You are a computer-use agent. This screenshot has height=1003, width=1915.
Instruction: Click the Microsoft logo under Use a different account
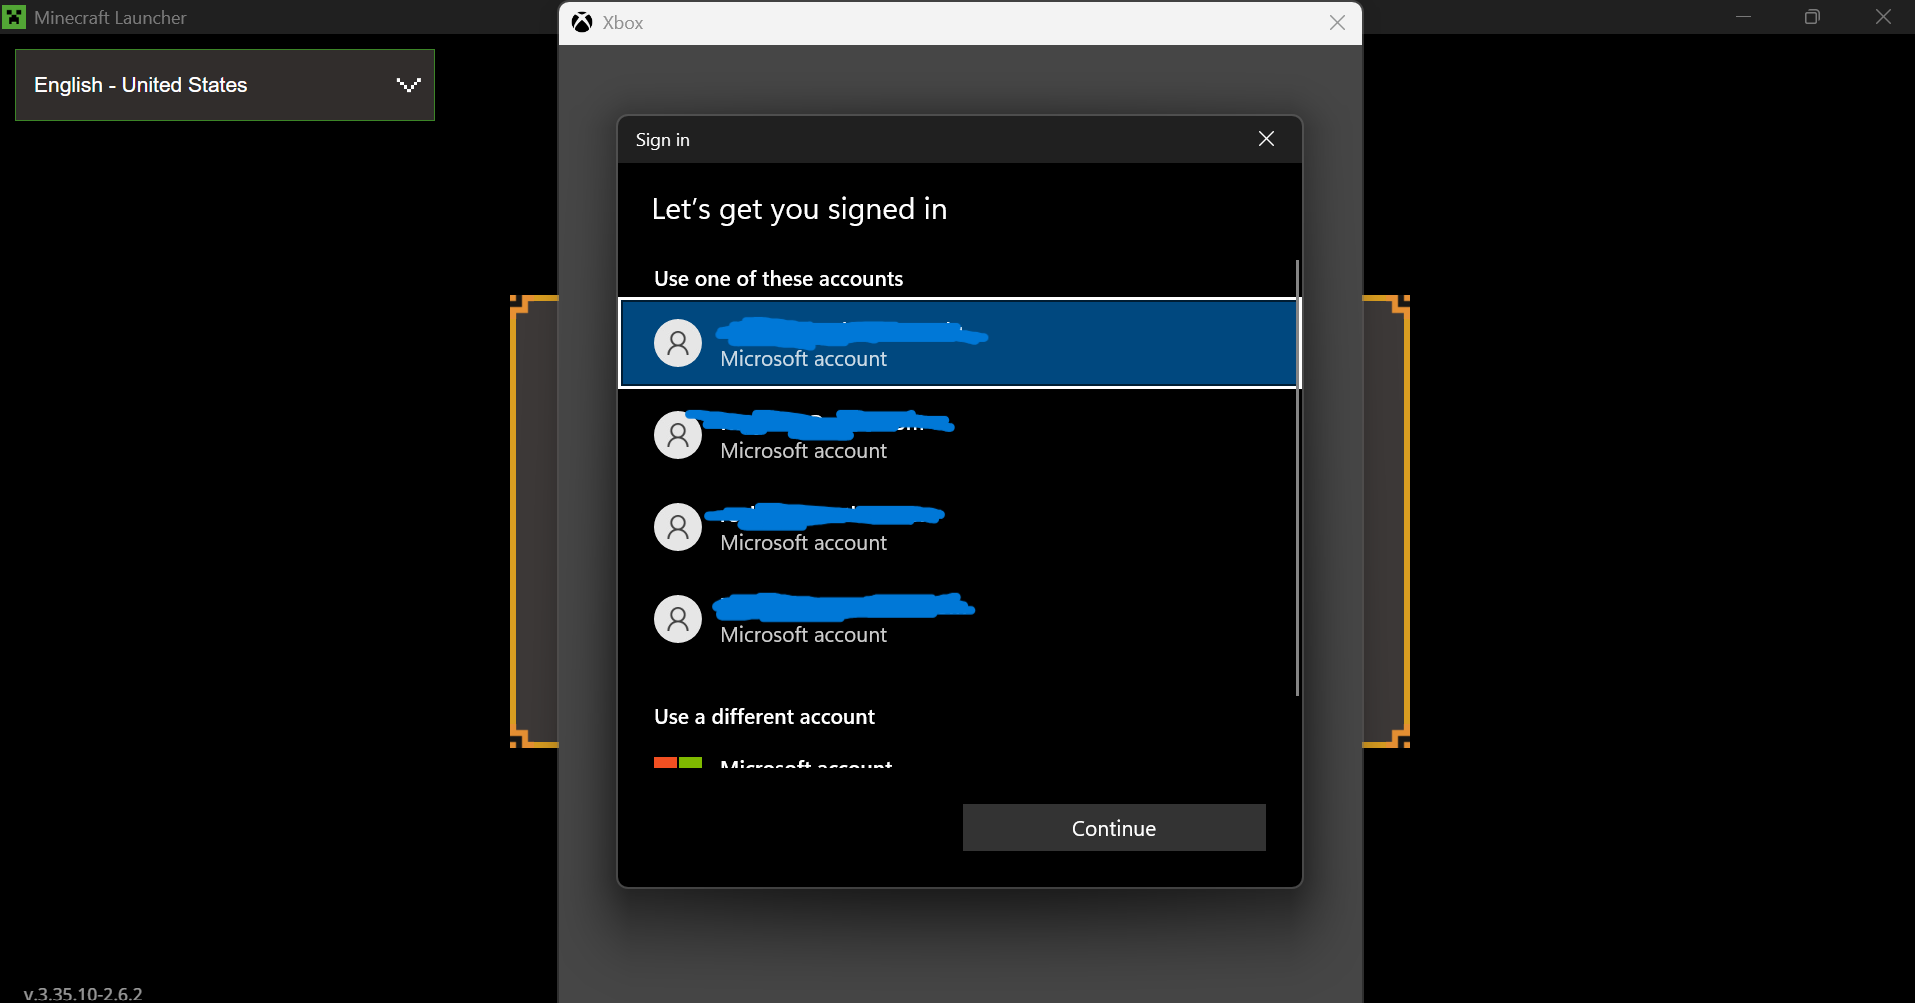click(x=678, y=762)
